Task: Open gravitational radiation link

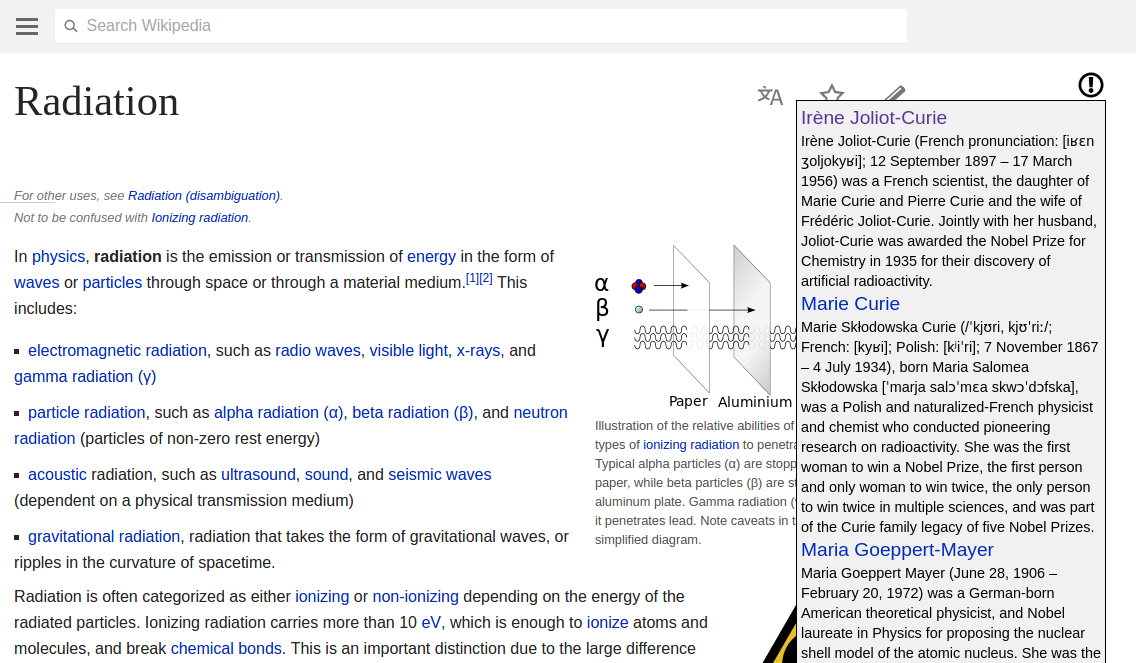Action: click(x=104, y=537)
